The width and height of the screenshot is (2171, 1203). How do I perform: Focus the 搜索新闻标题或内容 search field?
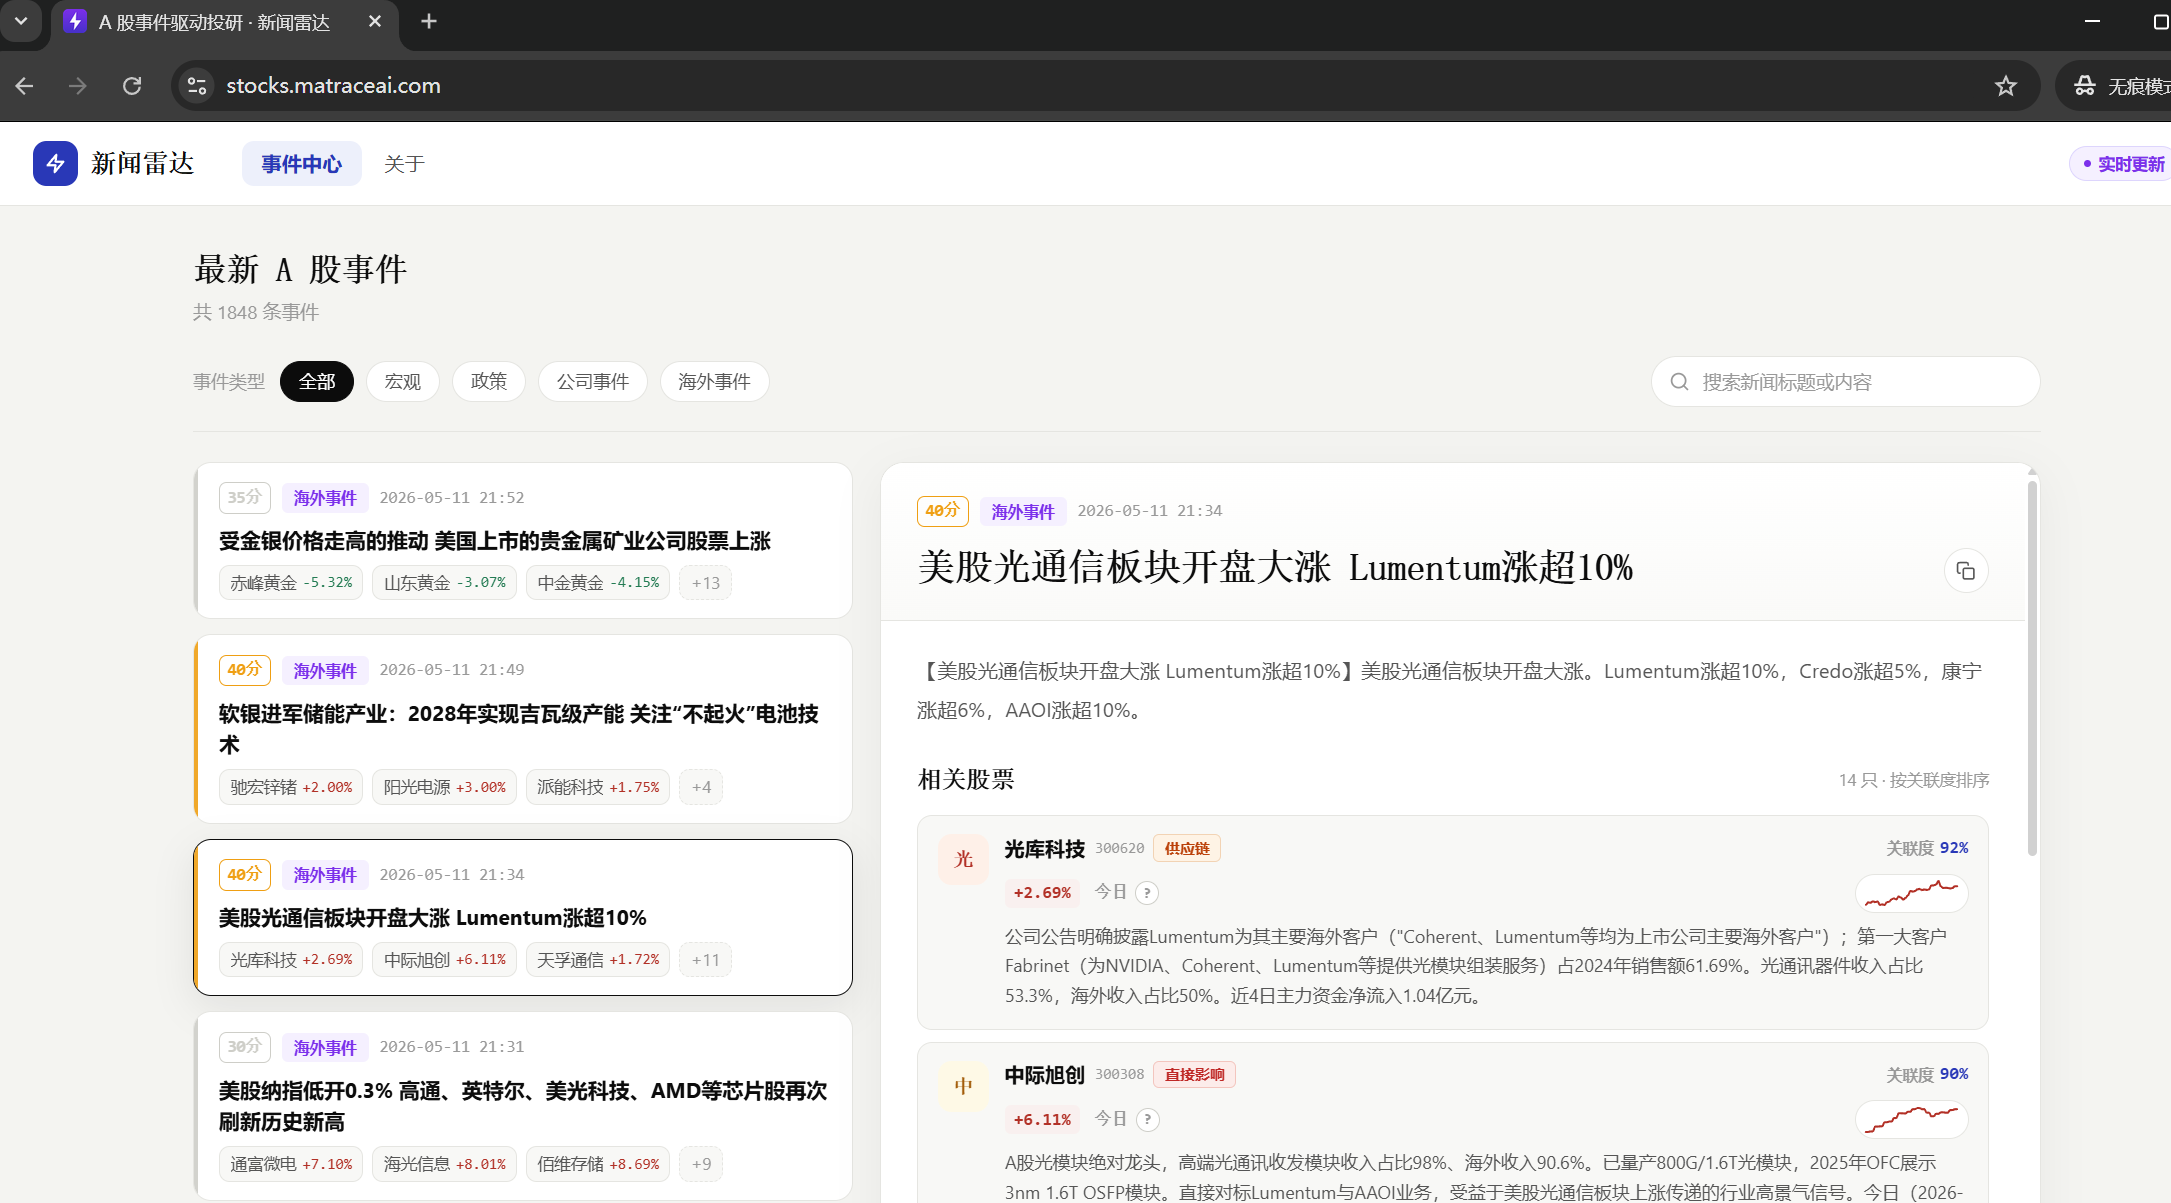1846,382
